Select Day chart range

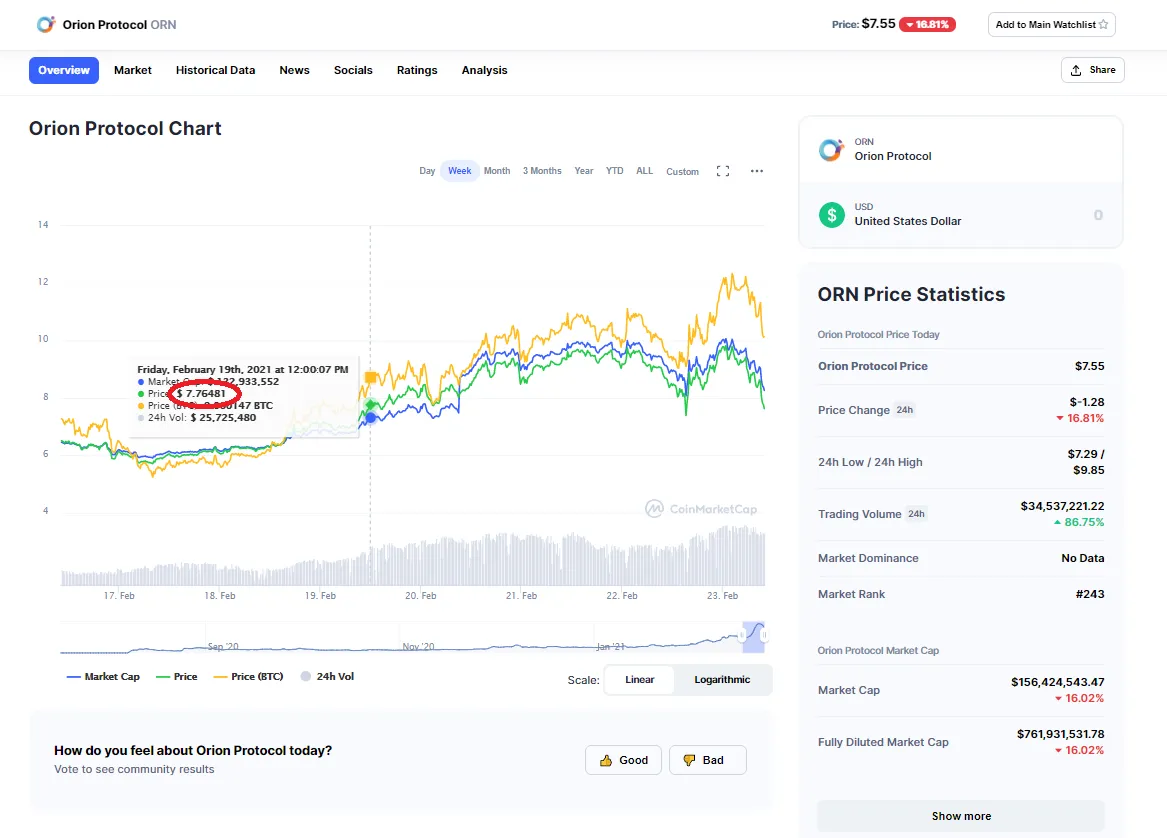pos(427,171)
